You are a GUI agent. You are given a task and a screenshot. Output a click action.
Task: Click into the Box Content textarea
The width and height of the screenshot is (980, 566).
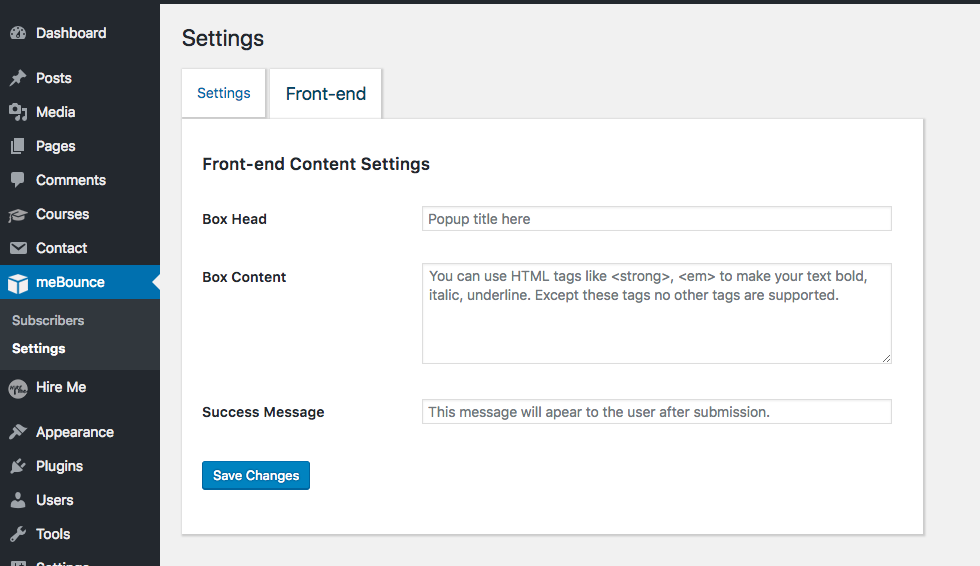(657, 314)
